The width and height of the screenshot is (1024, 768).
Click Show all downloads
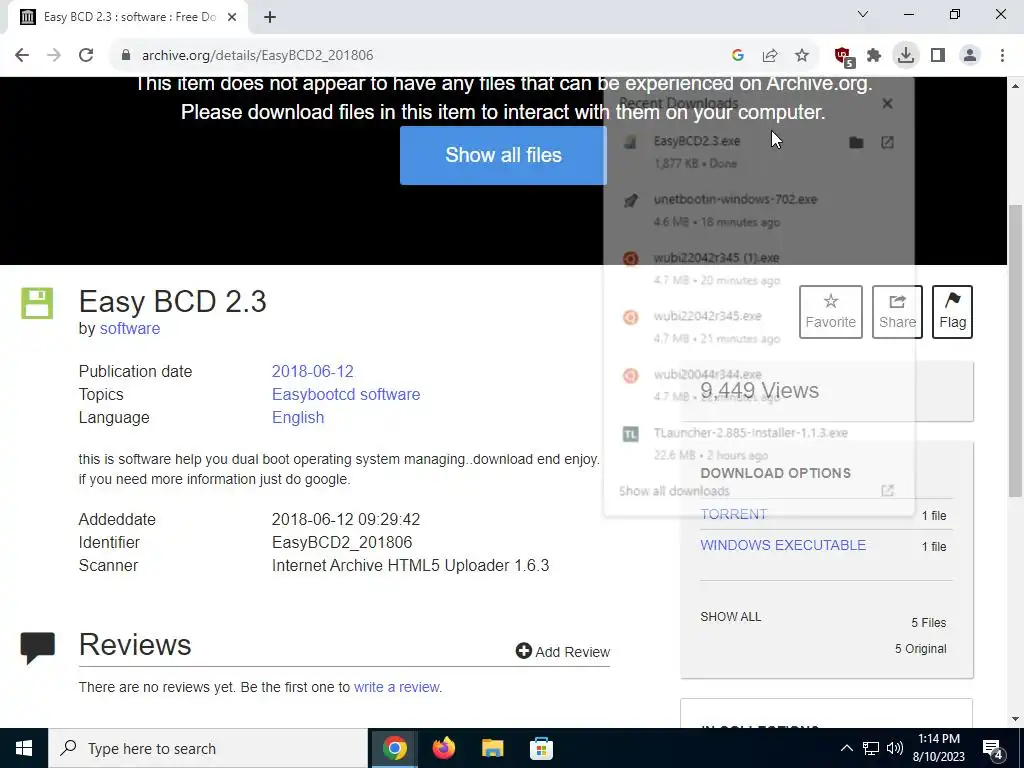(674, 491)
